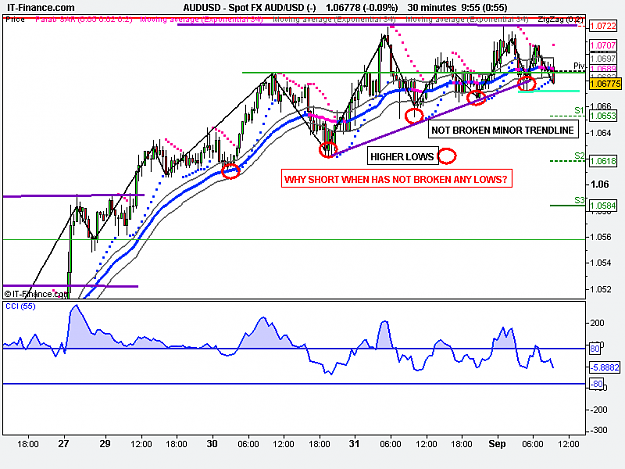The image size is (625, 469).
Task: Click the Piv pivot level label
Action: click(x=579, y=66)
